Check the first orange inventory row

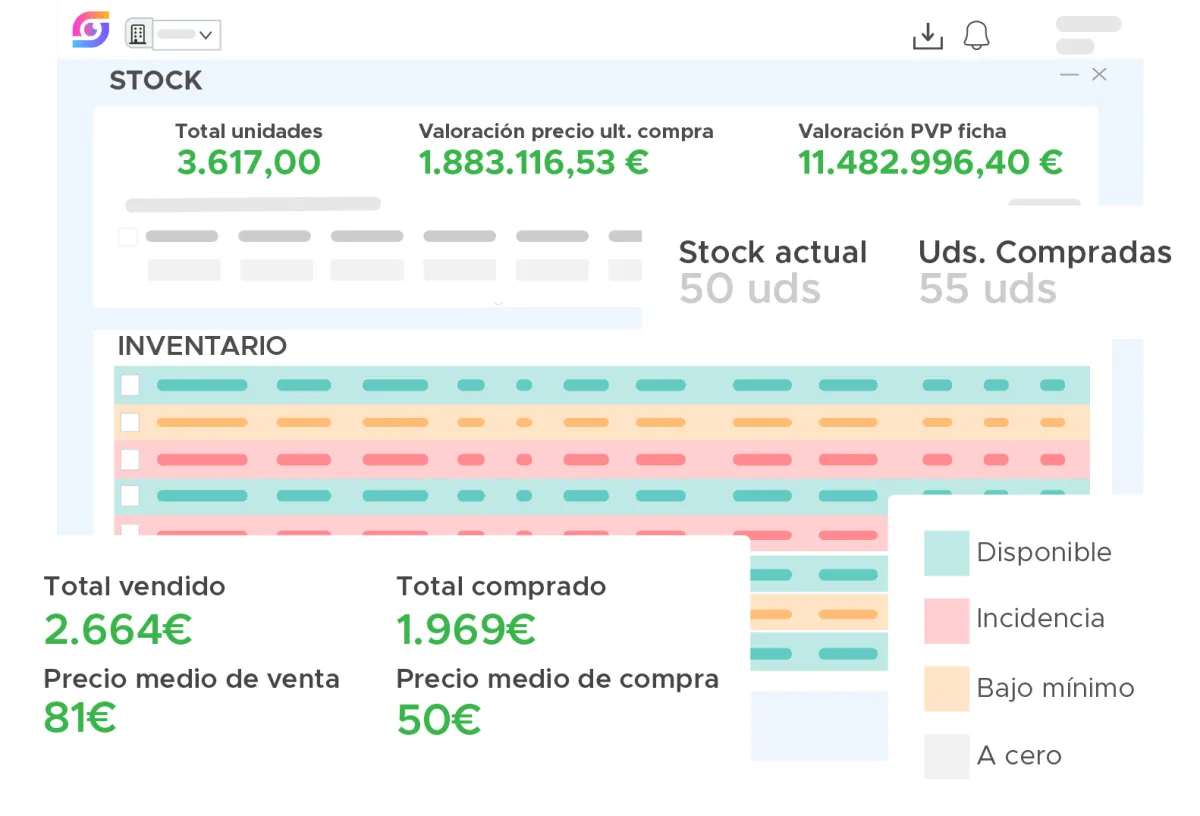pos(130,422)
